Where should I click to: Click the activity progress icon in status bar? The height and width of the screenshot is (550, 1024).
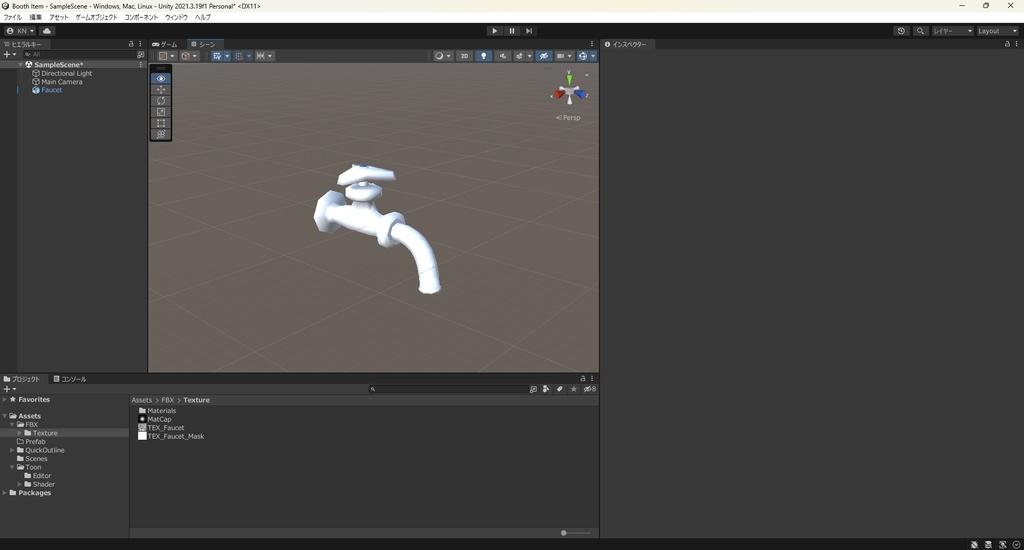click(x=1016, y=544)
